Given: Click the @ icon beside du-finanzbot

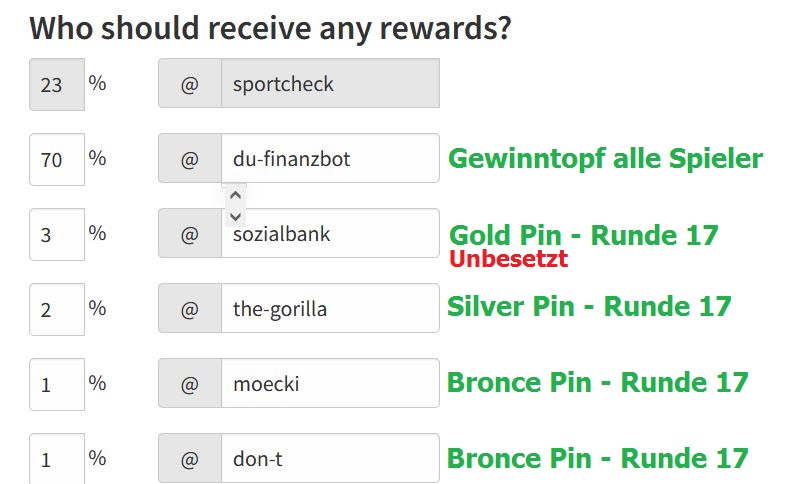Looking at the screenshot, I should (x=190, y=158).
